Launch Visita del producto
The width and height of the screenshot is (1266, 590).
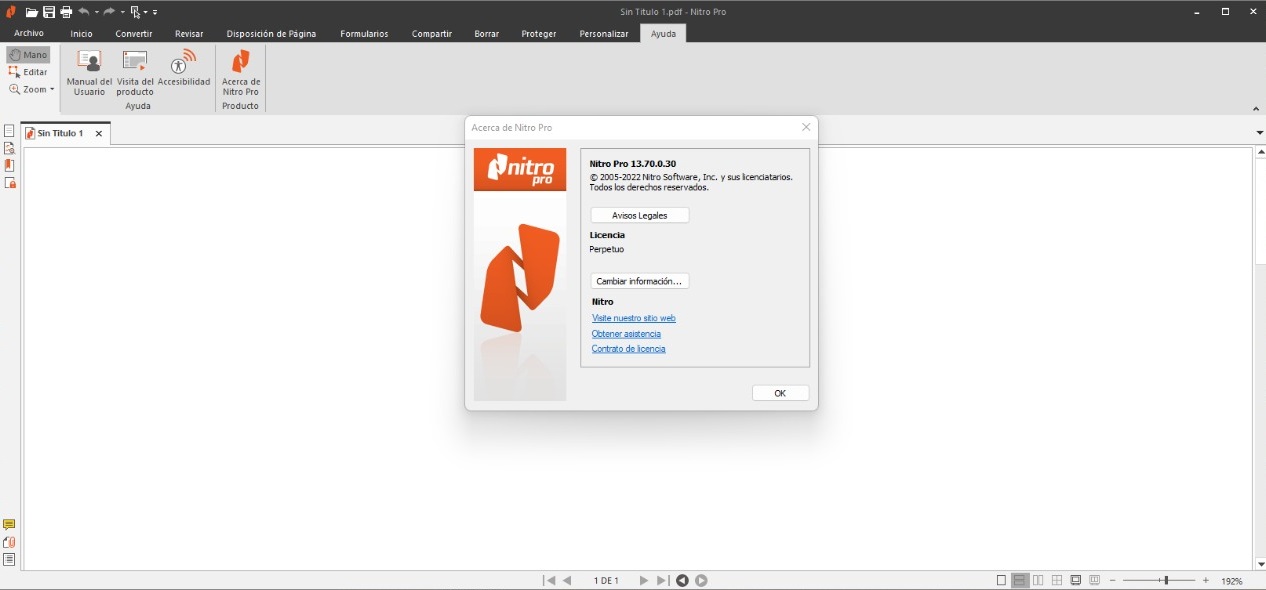point(135,72)
